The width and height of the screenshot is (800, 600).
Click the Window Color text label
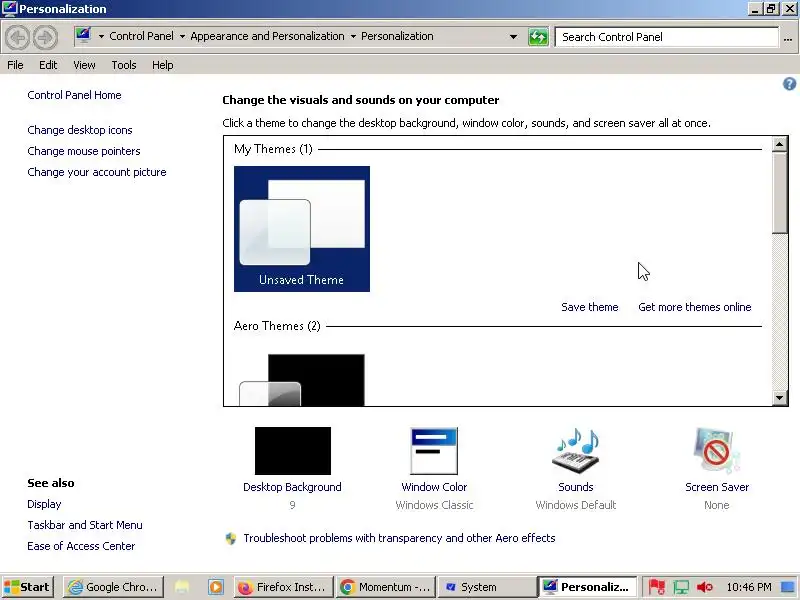pyautogui.click(x=434, y=487)
